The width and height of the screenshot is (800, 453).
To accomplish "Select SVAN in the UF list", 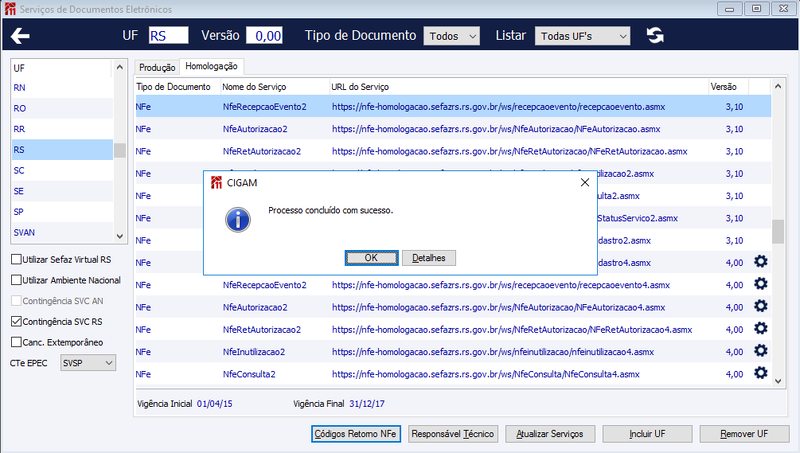I will (x=62, y=232).
